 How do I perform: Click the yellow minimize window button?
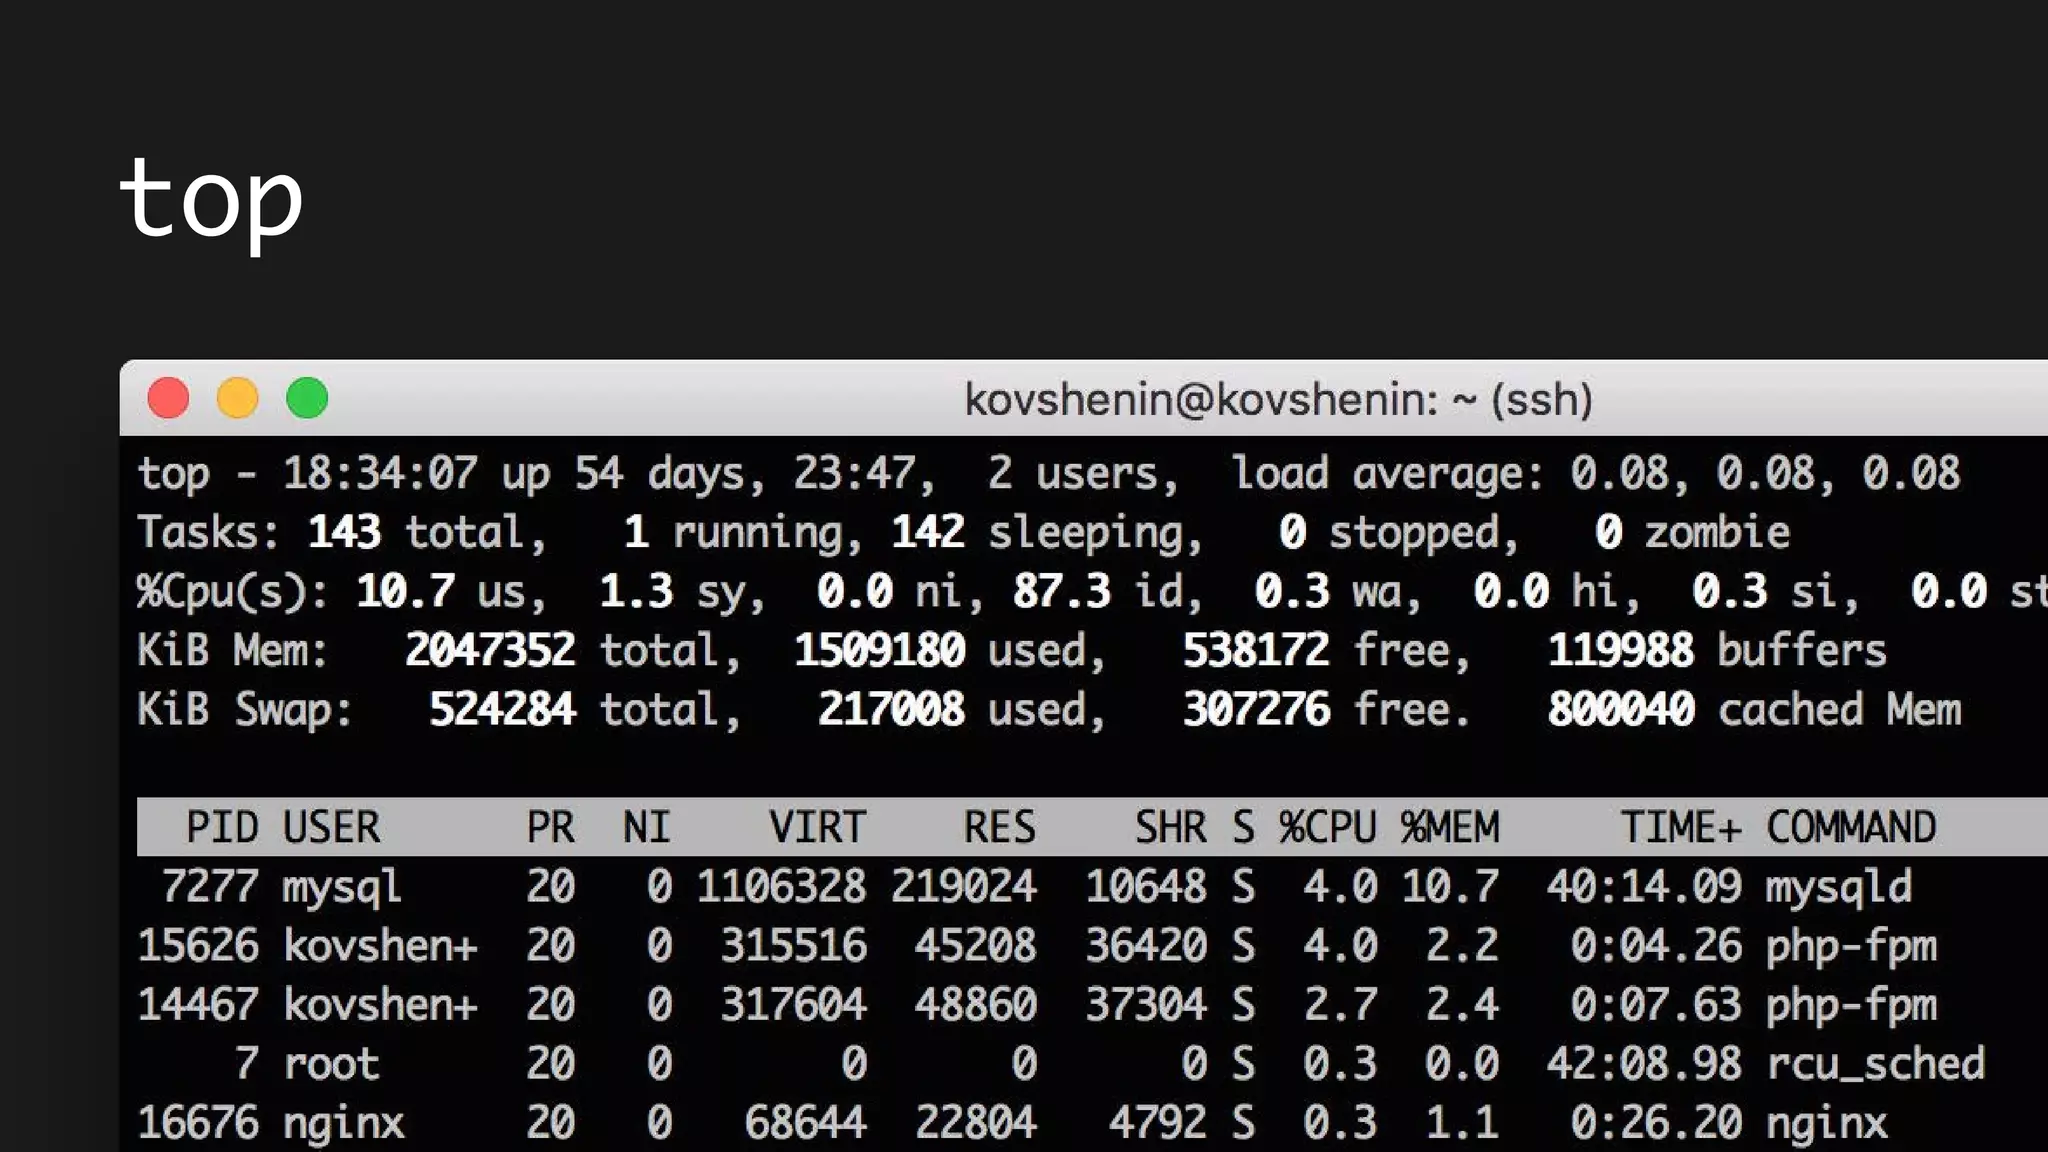click(238, 398)
